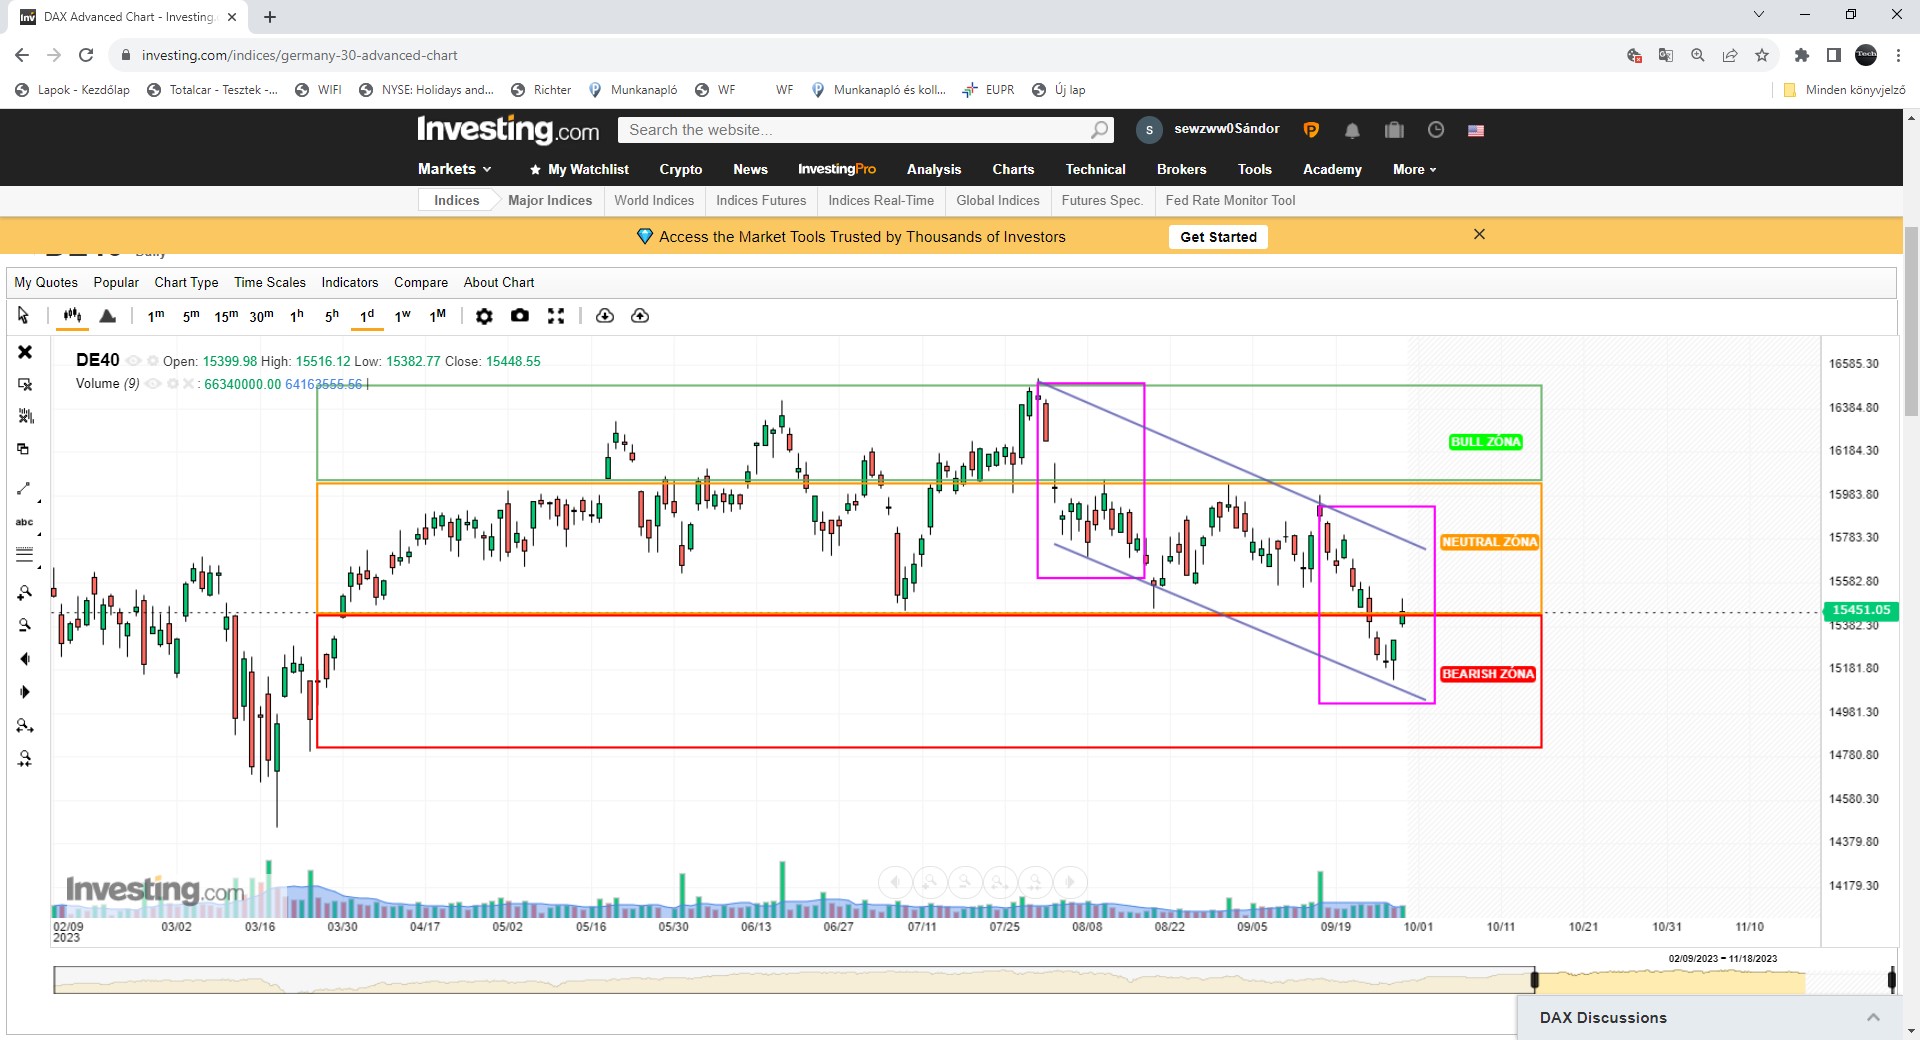Viewport: 1920px width, 1040px height.
Task: Go to the World Indices tab
Action: click(x=653, y=200)
